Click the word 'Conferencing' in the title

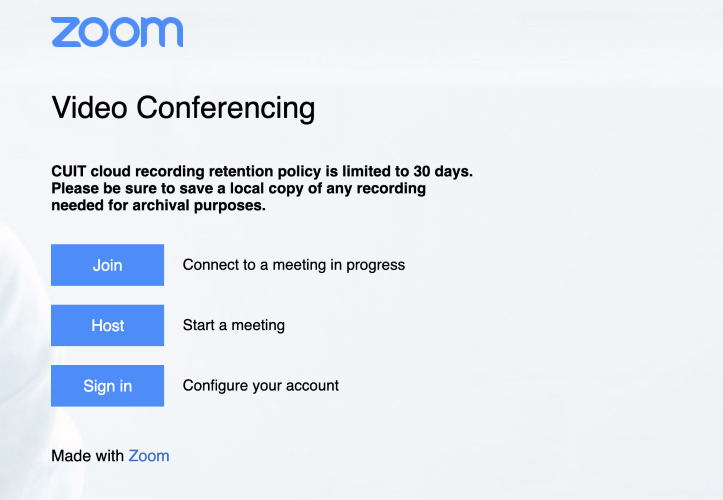click(x=226, y=107)
